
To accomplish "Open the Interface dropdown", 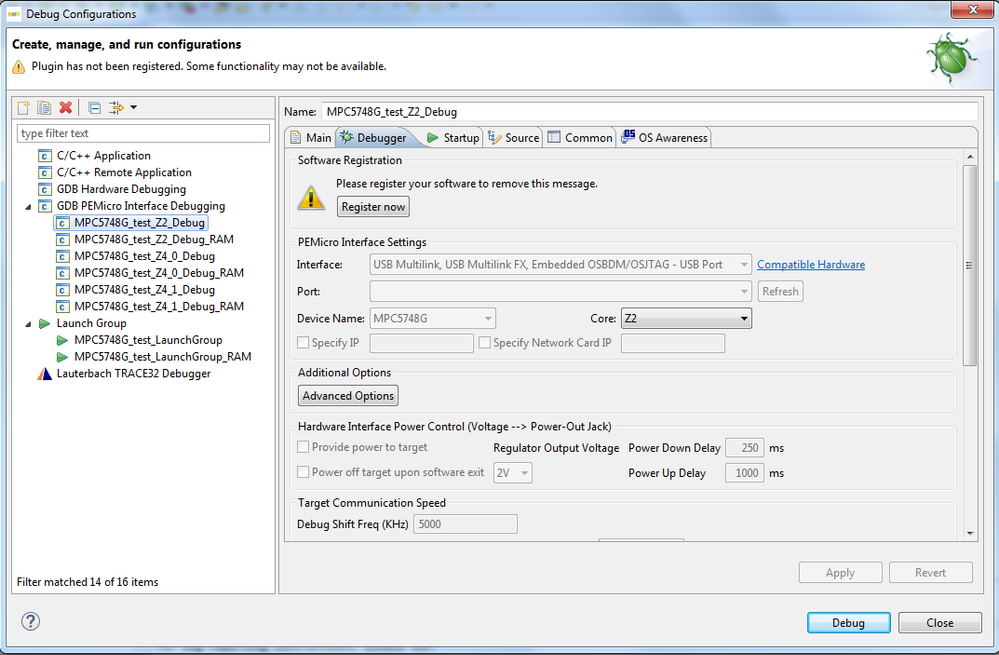I will click(x=561, y=264).
